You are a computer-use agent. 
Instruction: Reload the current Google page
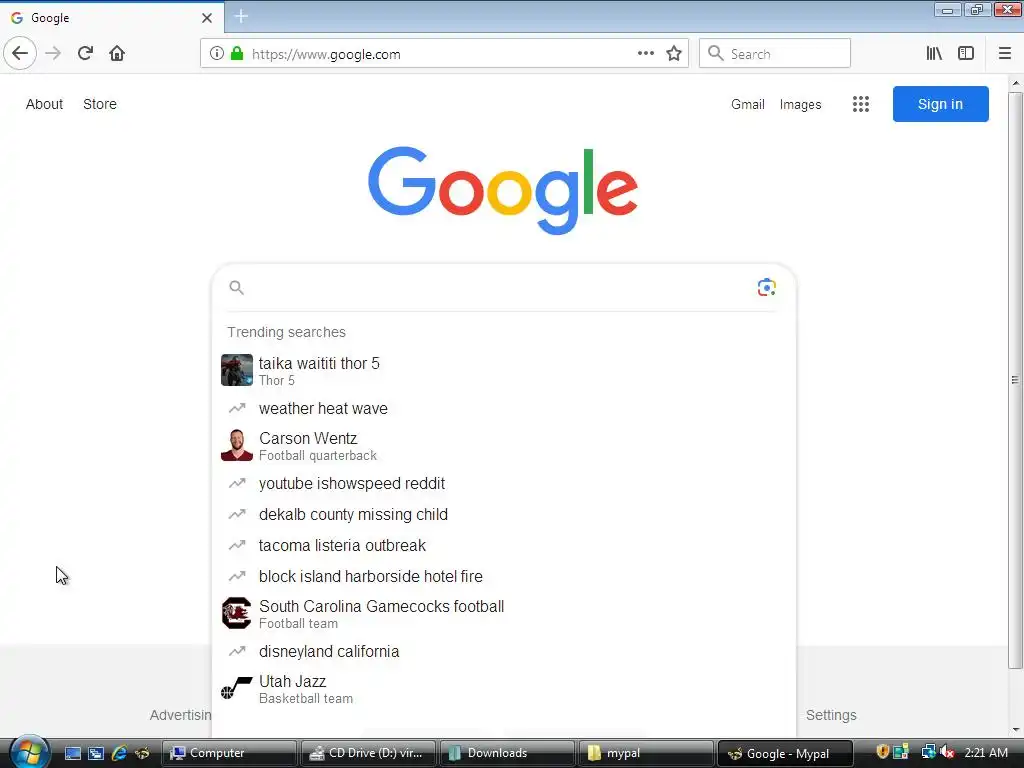click(x=85, y=53)
